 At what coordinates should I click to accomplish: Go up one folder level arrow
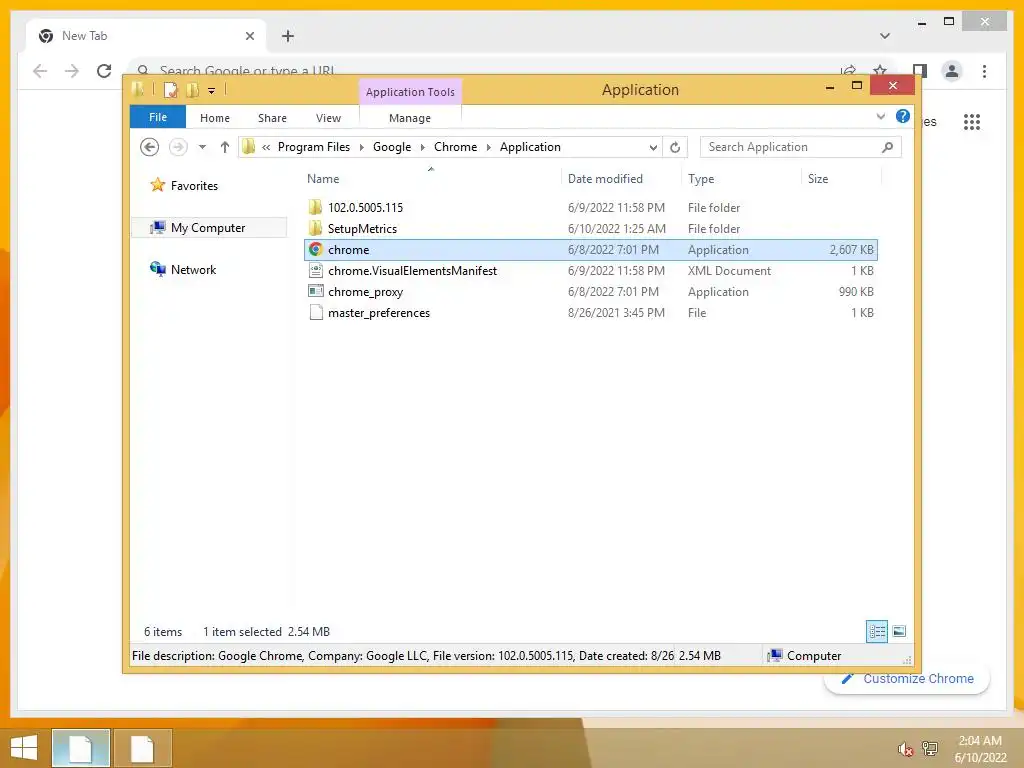[225, 148]
